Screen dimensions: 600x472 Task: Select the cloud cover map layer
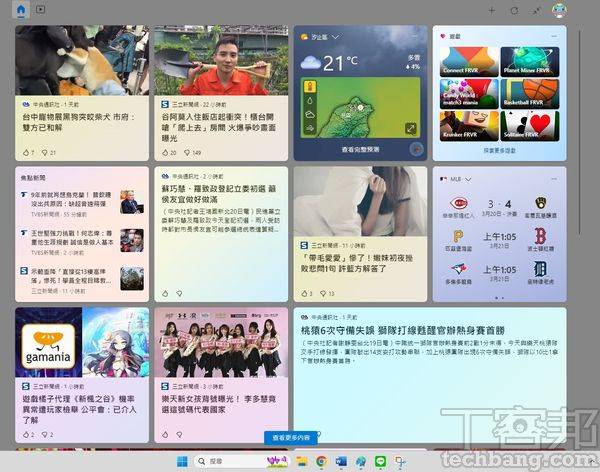[x=310, y=114]
